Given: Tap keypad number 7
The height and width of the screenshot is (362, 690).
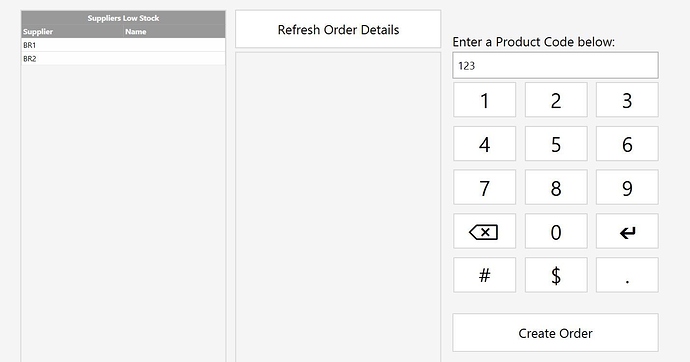Looking at the screenshot, I should click(x=484, y=187).
